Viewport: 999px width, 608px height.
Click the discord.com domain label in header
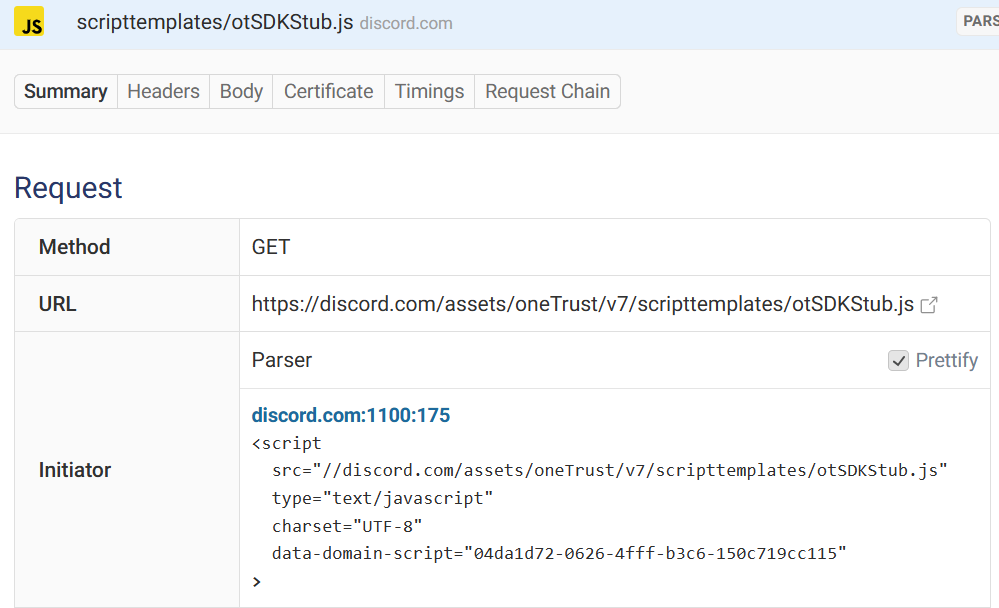[x=405, y=23]
